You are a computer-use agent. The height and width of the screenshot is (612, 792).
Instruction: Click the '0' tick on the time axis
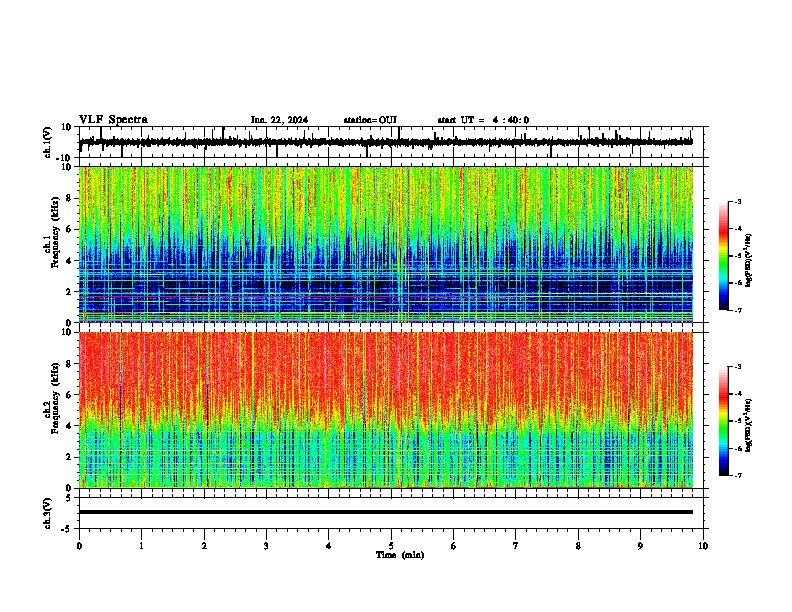(x=79, y=546)
